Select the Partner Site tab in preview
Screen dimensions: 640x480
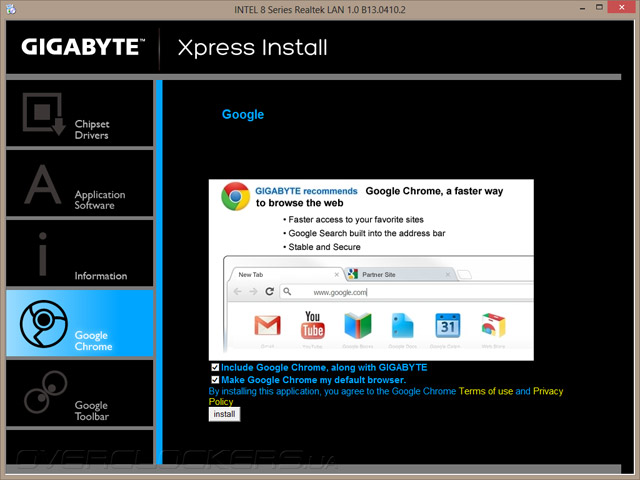pos(400,274)
